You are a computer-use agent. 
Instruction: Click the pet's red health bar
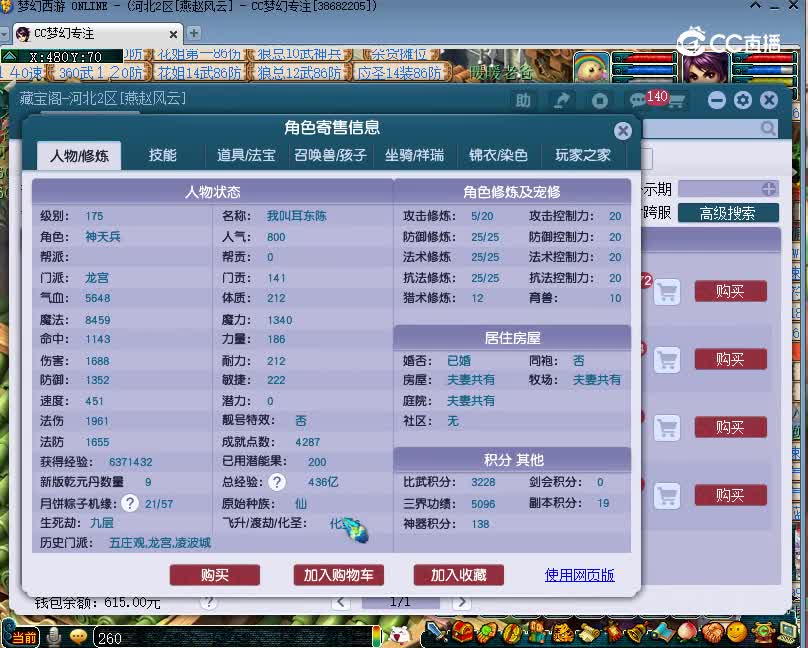click(647, 57)
